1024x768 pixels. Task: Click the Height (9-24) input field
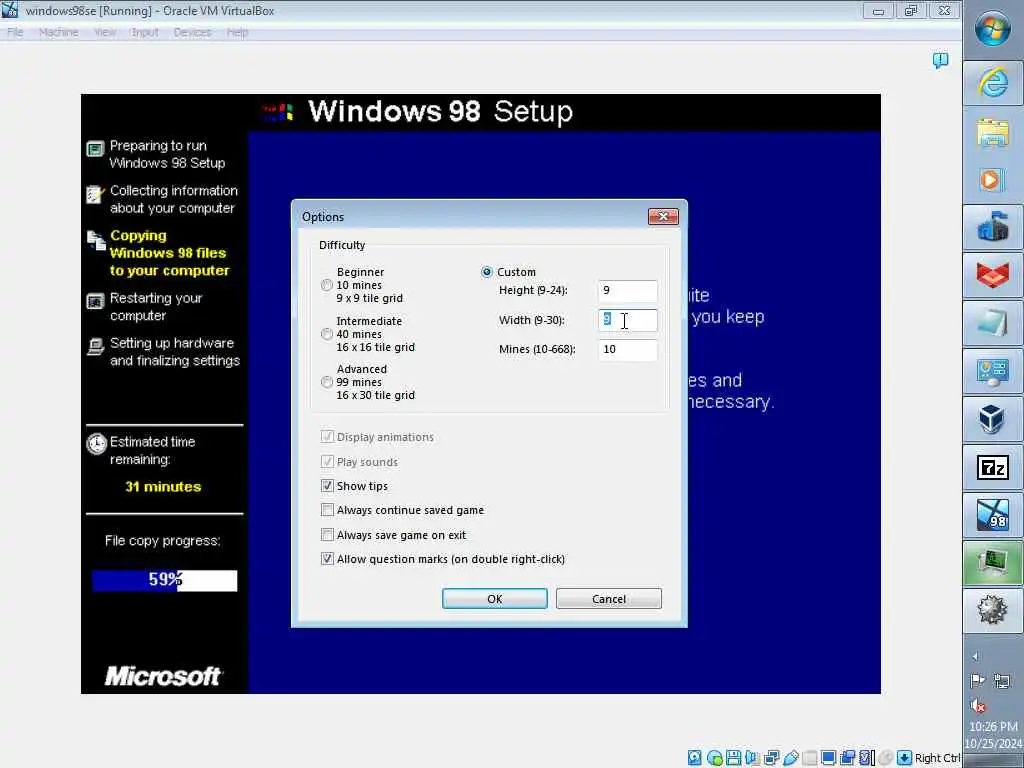(x=627, y=291)
